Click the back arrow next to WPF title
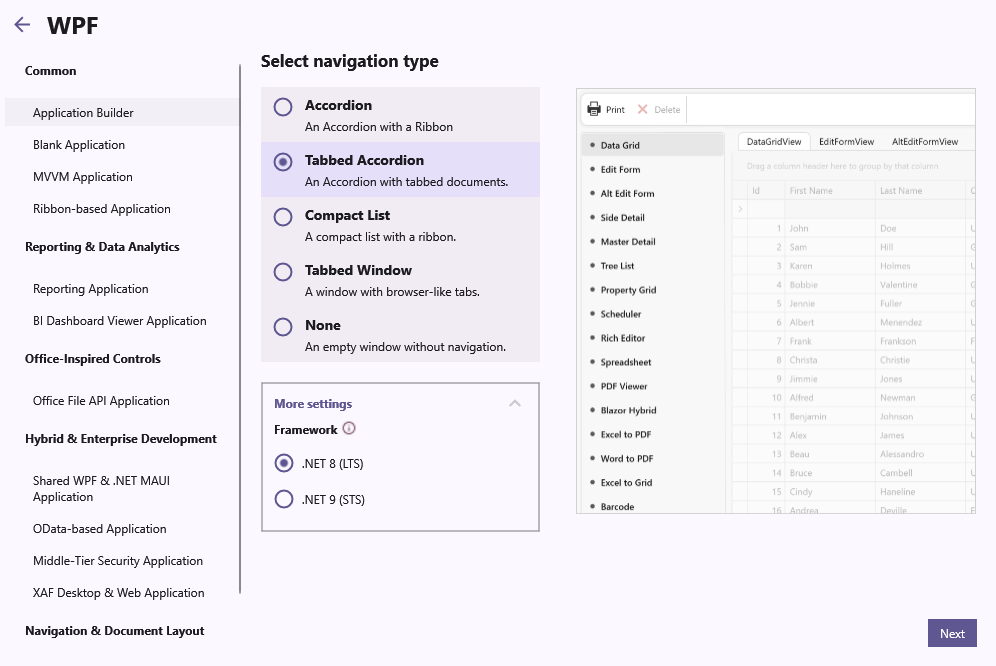This screenshot has height=666, width=996. pos(22,24)
